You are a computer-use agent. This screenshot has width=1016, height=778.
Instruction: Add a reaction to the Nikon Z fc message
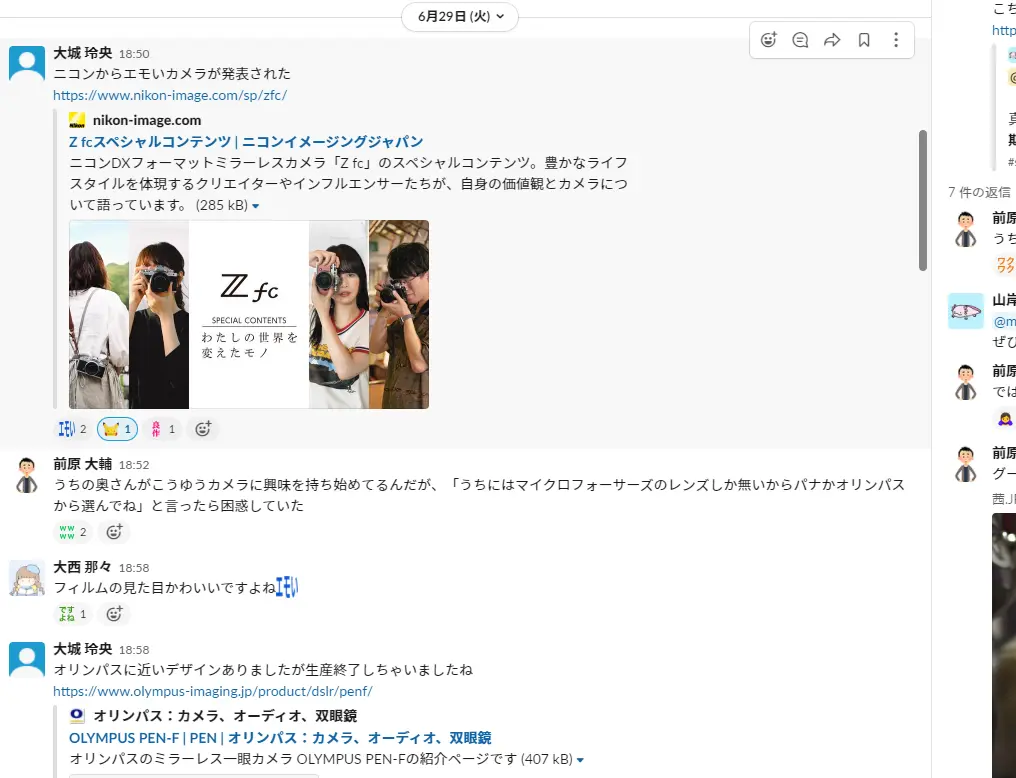click(x=203, y=429)
